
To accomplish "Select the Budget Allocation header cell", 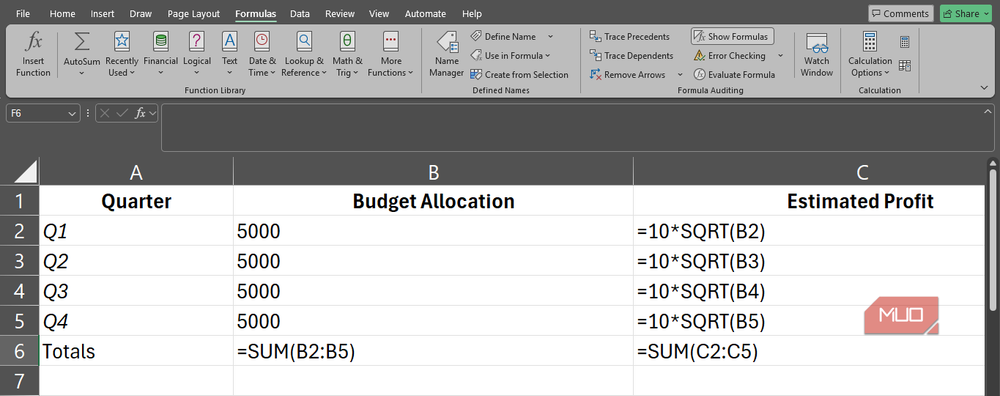I will pos(433,201).
